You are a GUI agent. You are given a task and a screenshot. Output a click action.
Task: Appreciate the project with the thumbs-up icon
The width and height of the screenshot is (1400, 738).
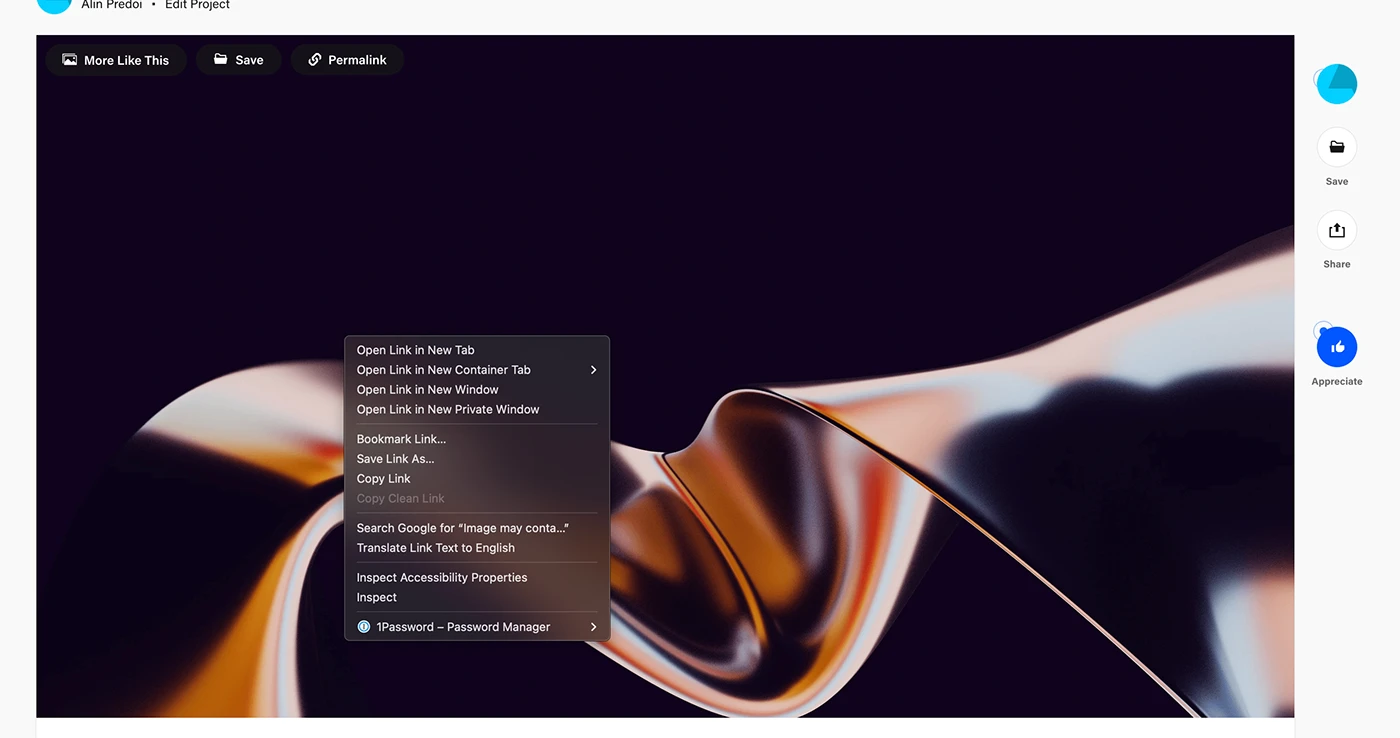1337,347
